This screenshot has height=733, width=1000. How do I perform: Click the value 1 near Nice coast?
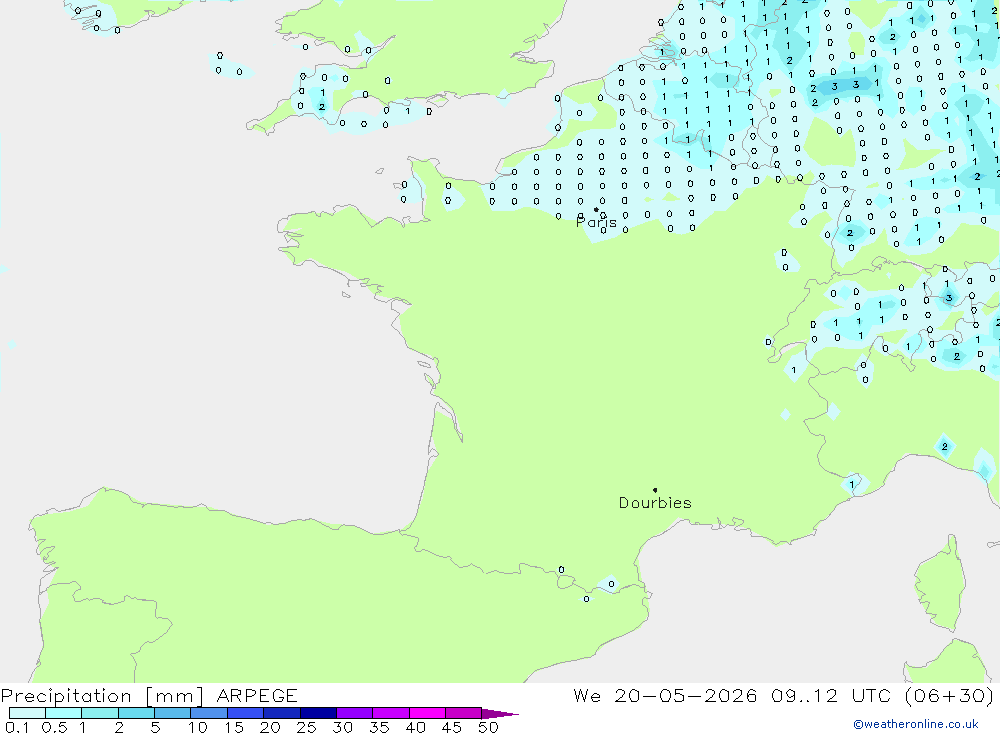pos(853,484)
